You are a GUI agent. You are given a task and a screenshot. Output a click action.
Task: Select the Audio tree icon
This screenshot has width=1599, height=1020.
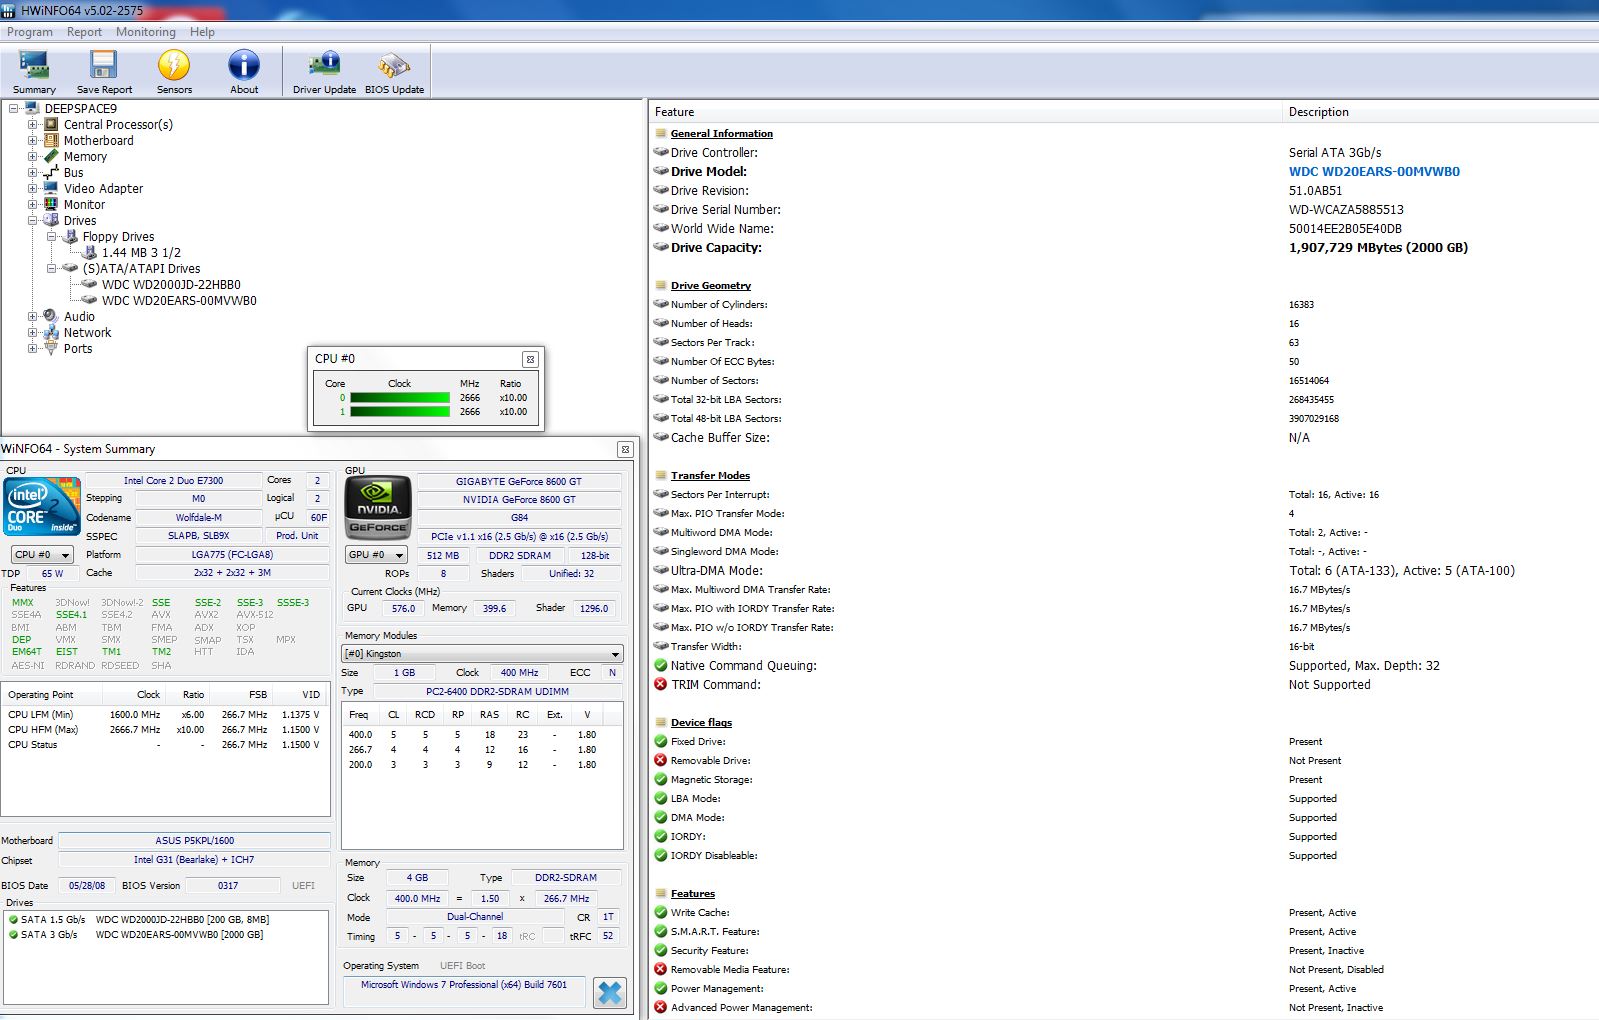point(51,317)
